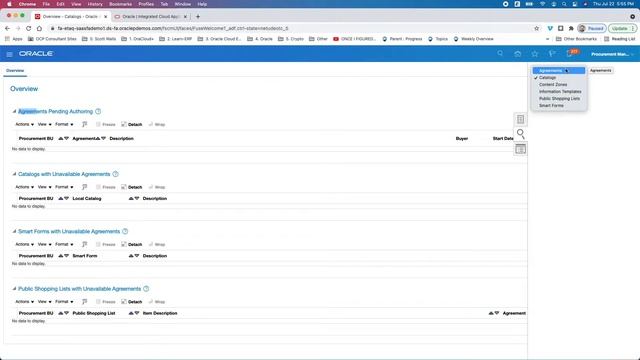Detach the Catalogs with Unavailable Agreements table

(132, 187)
